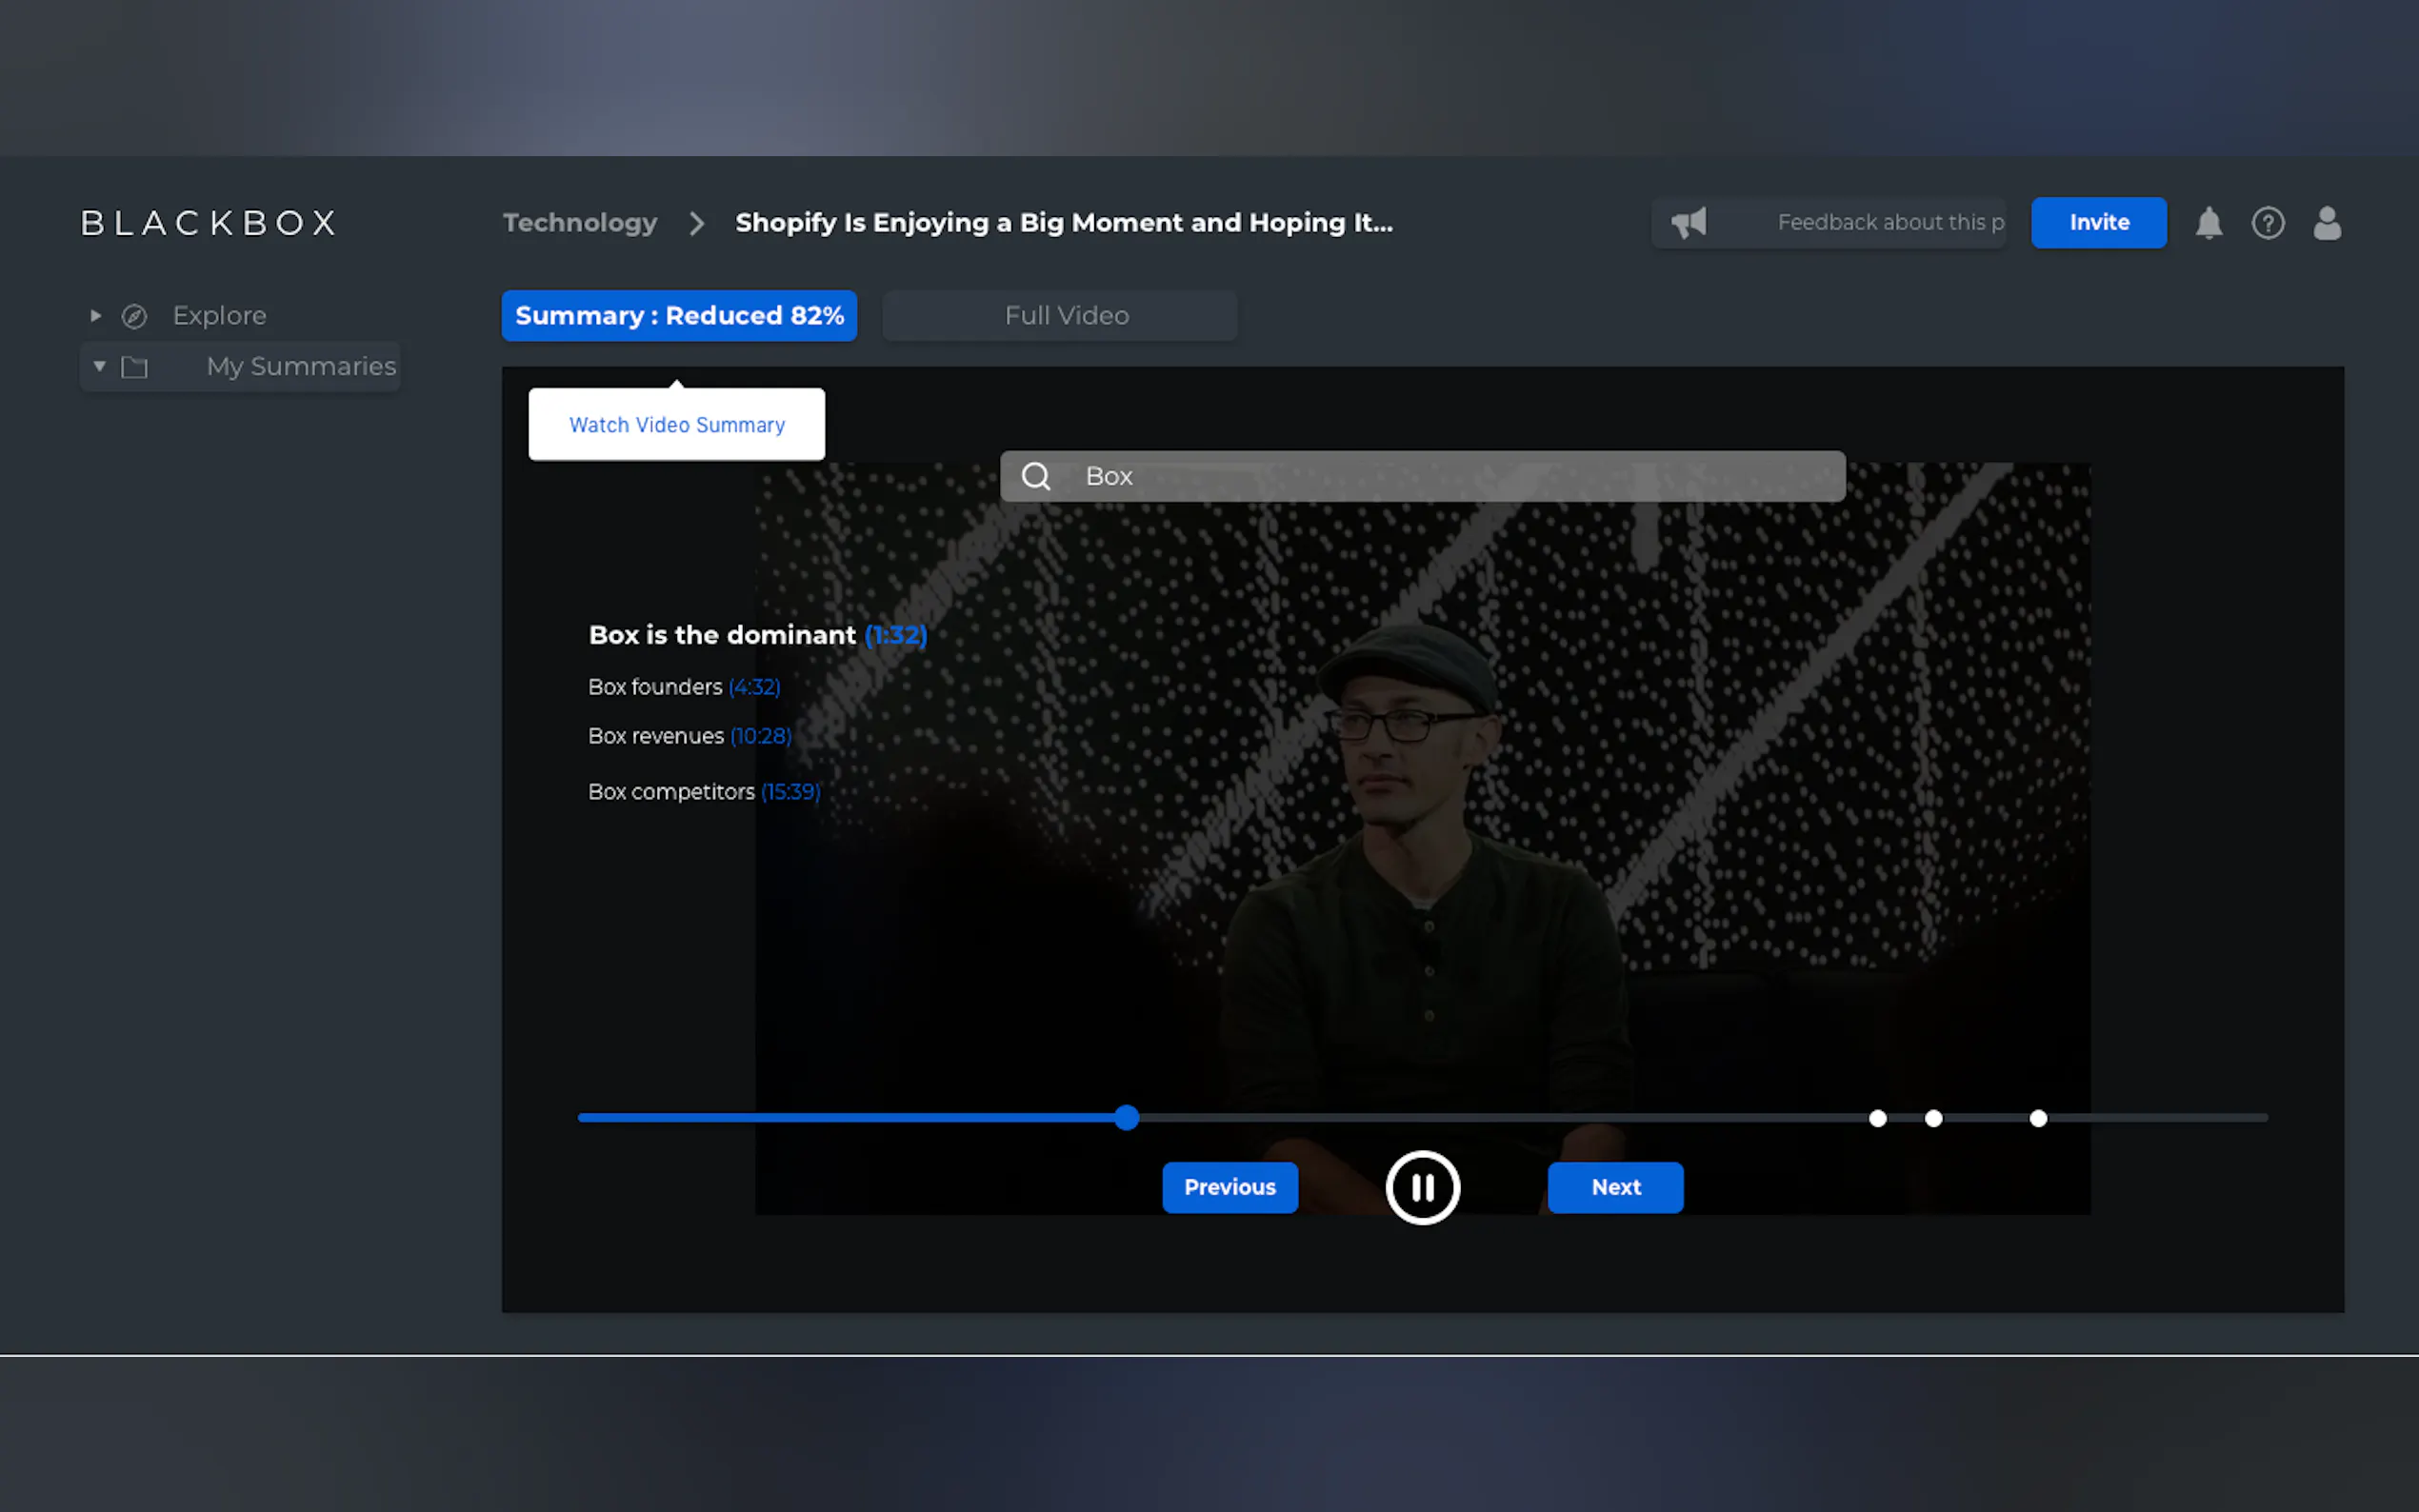Image resolution: width=2419 pixels, height=1512 pixels.
Task: Click the Box search field
Action: point(1422,476)
